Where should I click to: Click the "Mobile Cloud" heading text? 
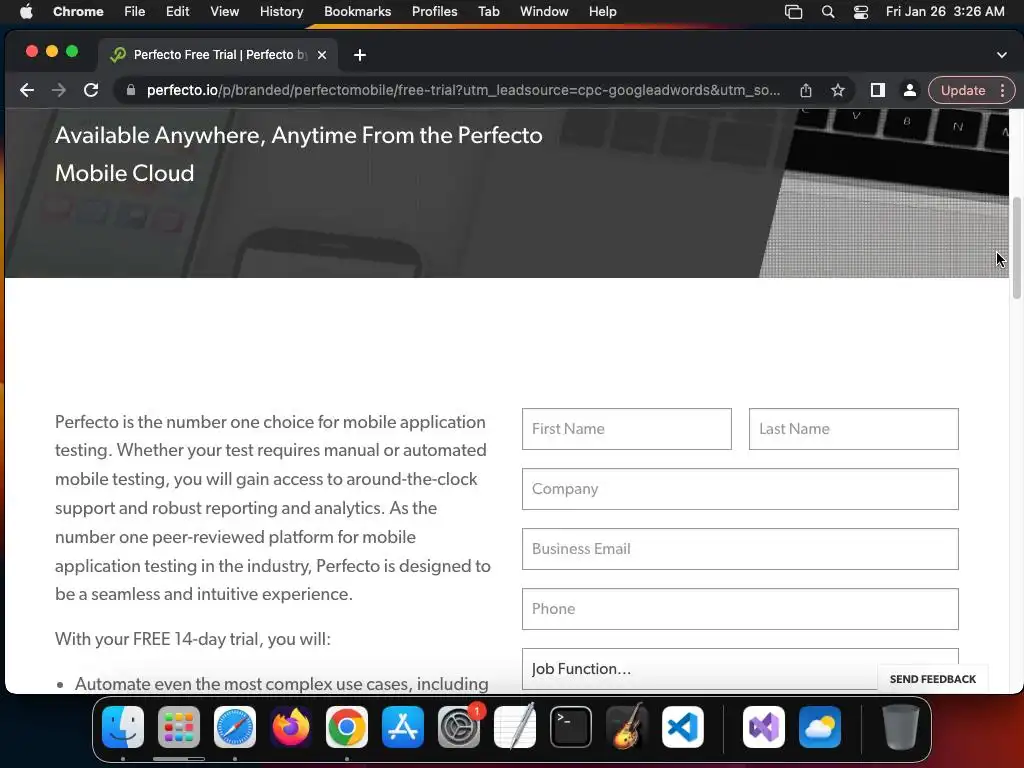coord(125,173)
